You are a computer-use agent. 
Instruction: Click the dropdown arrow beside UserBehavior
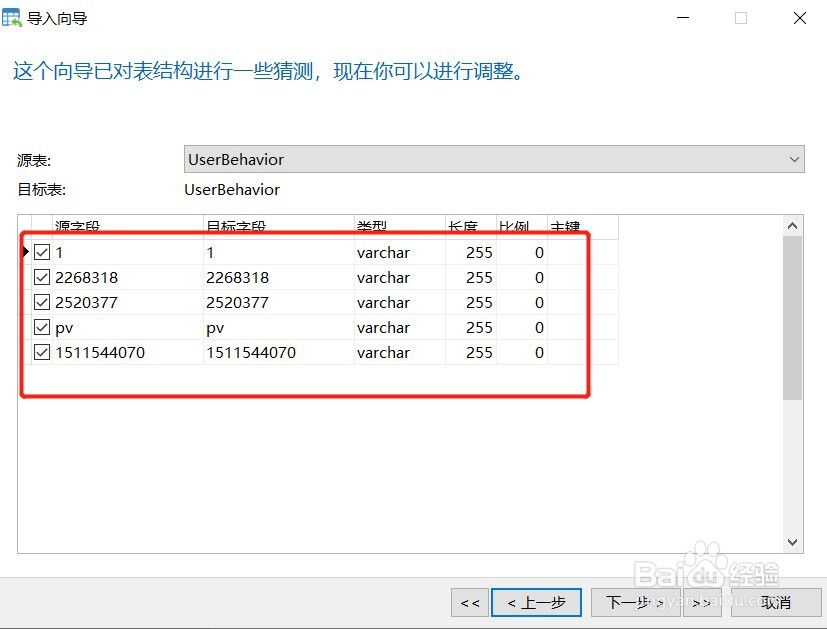click(x=793, y=159)
